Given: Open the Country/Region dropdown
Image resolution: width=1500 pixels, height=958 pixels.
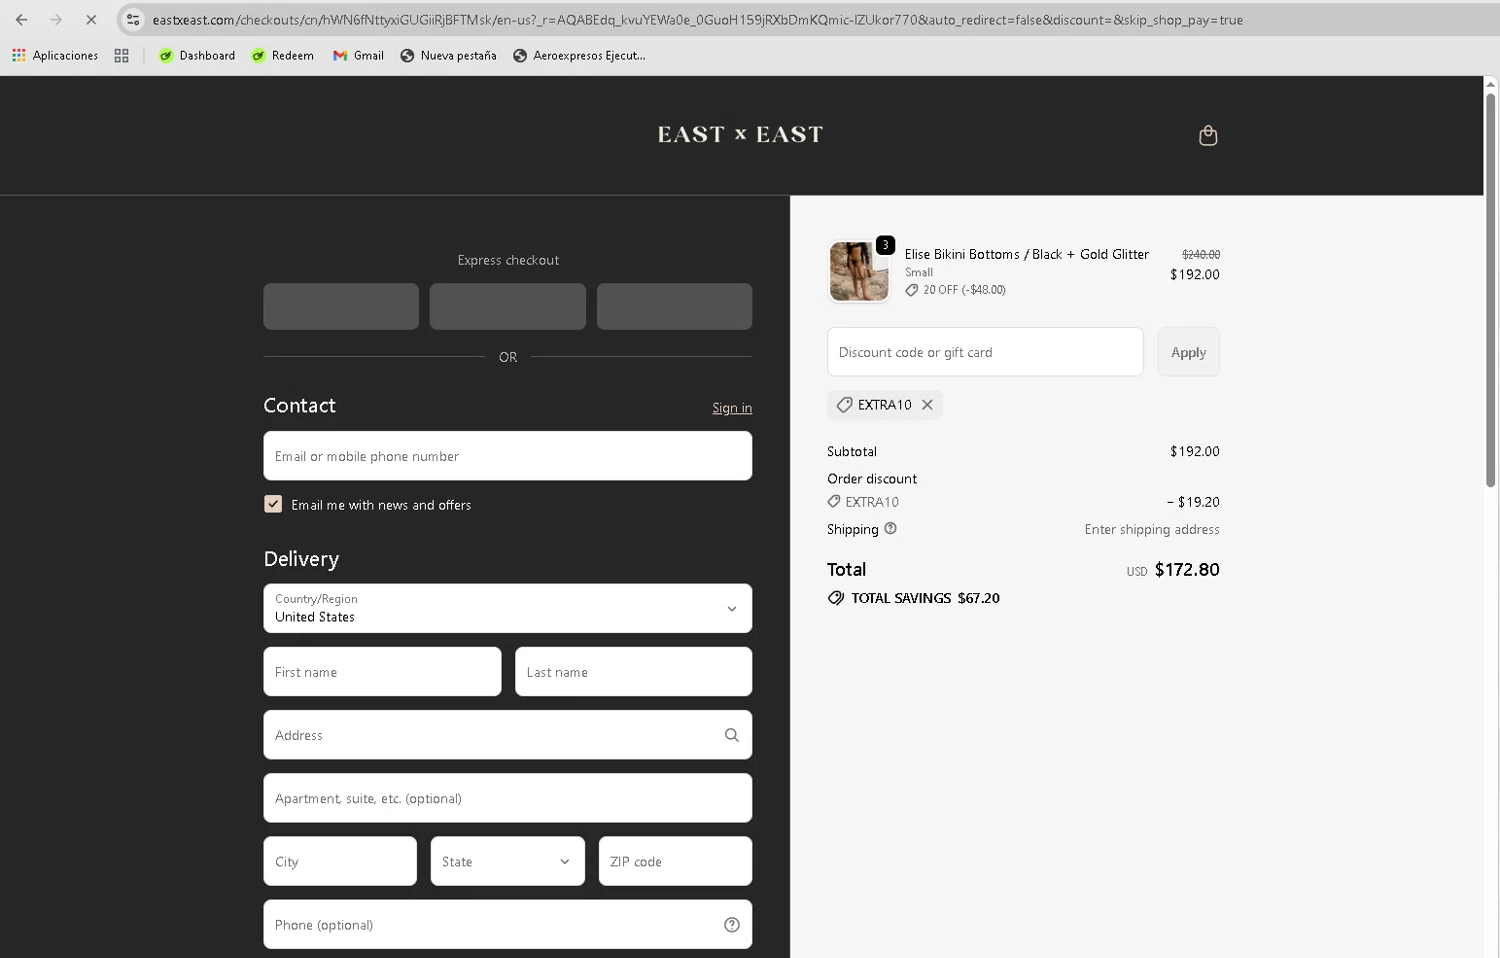Looking at the screenshot, I should (x=508, y=608).
